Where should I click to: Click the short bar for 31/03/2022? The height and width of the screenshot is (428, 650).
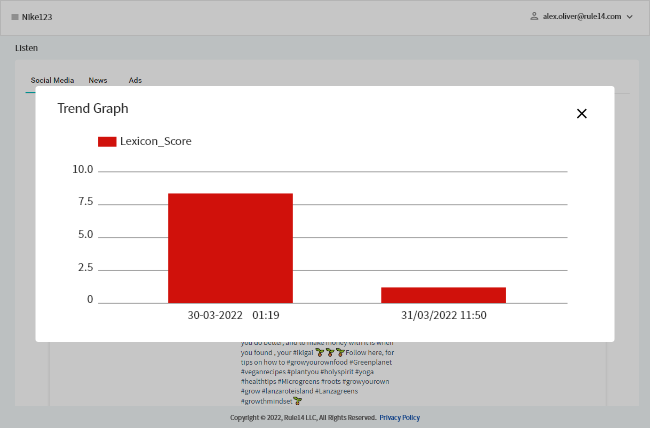443,295
